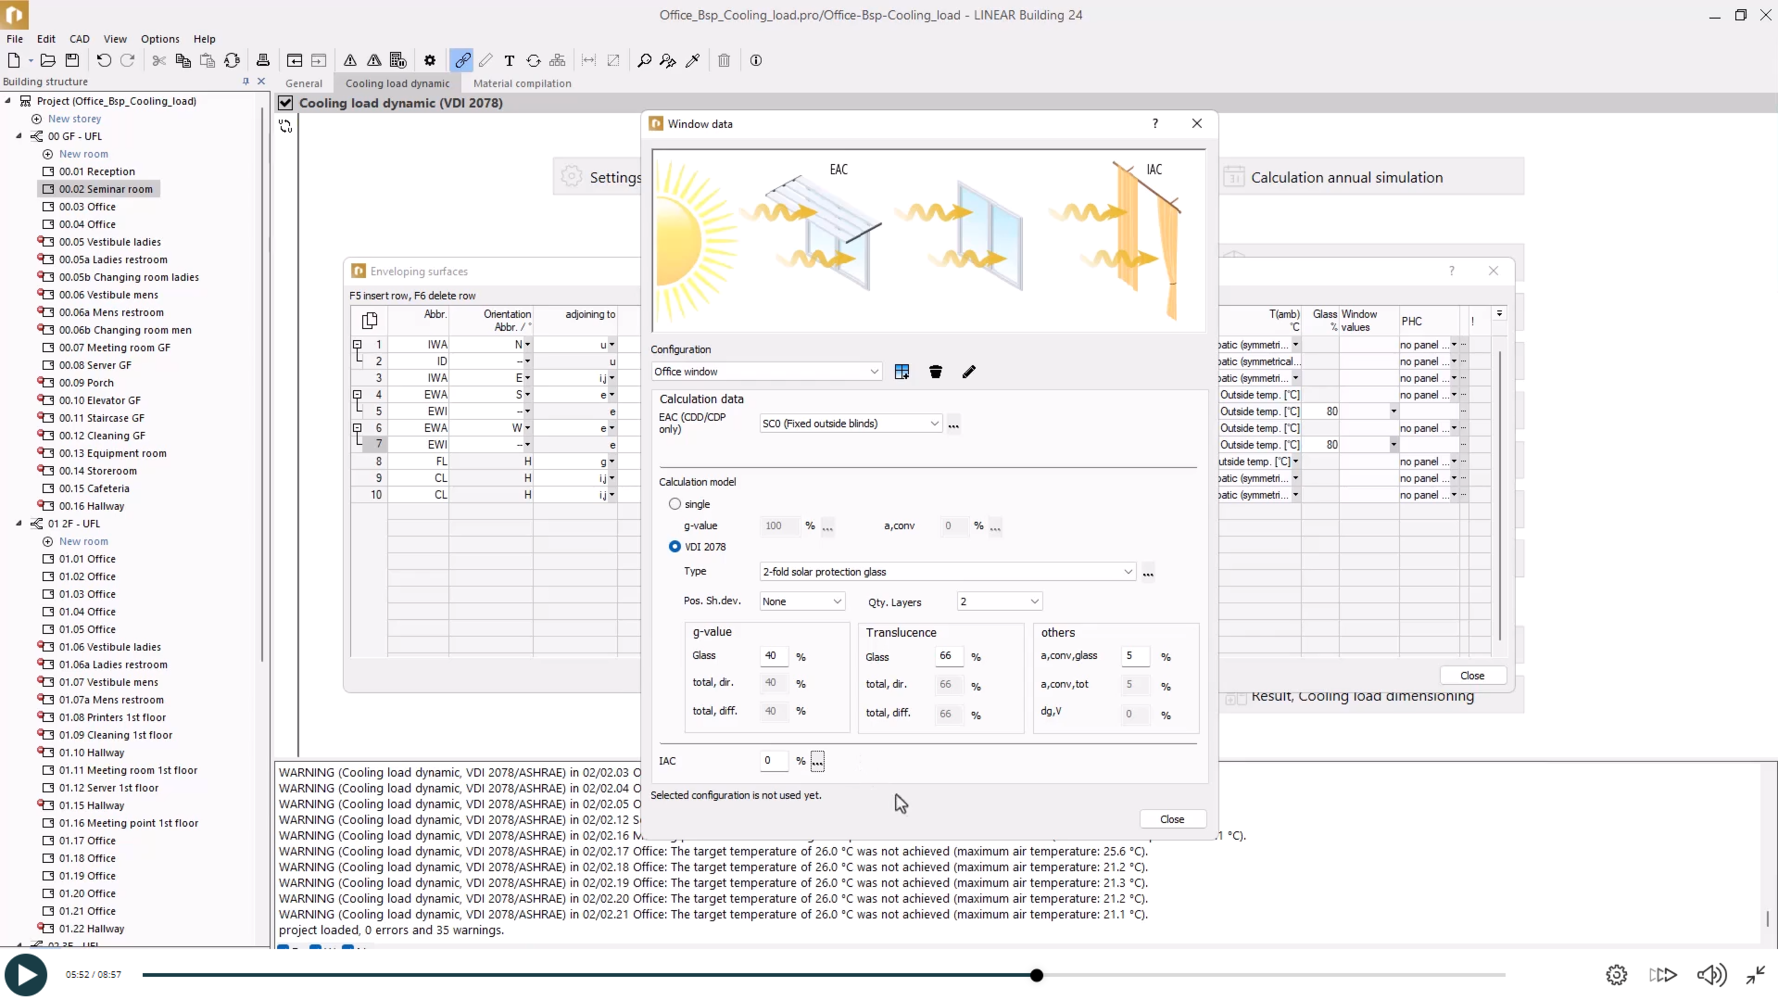Select the single calculation model radio
1778x1000 pixels.
(675, 504)
